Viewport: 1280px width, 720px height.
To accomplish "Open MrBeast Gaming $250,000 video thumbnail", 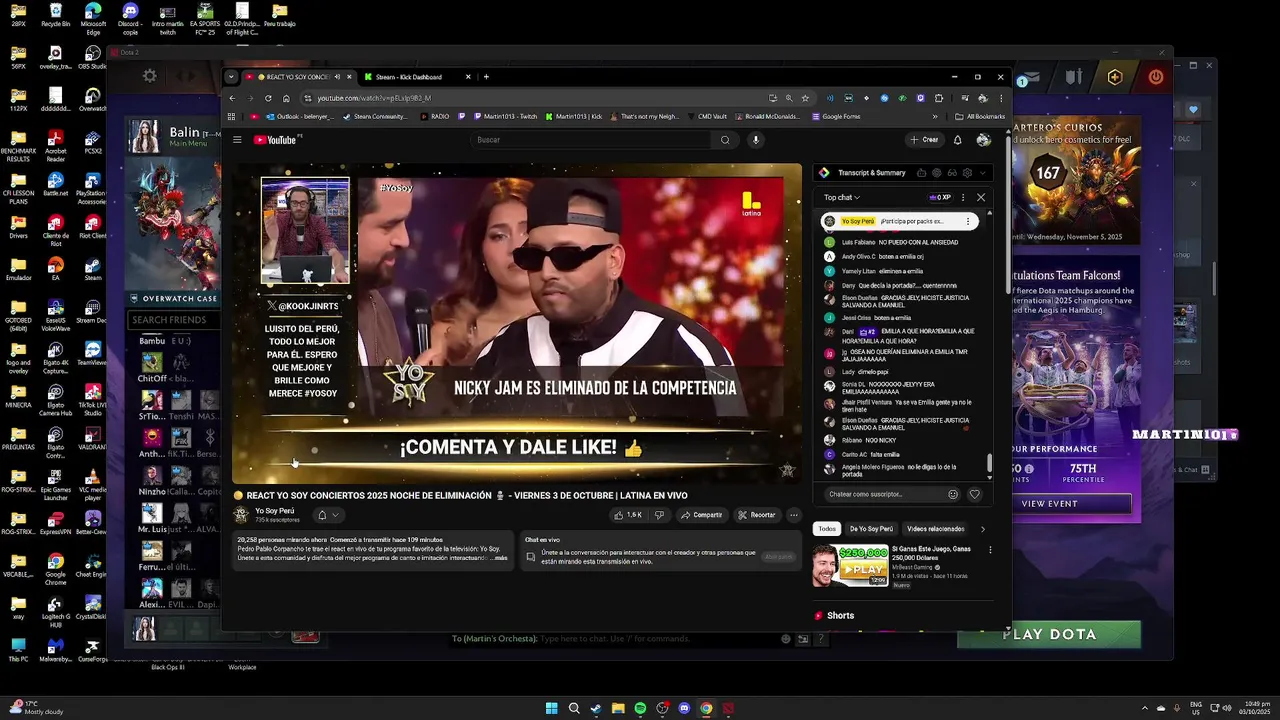I will 850,565.
